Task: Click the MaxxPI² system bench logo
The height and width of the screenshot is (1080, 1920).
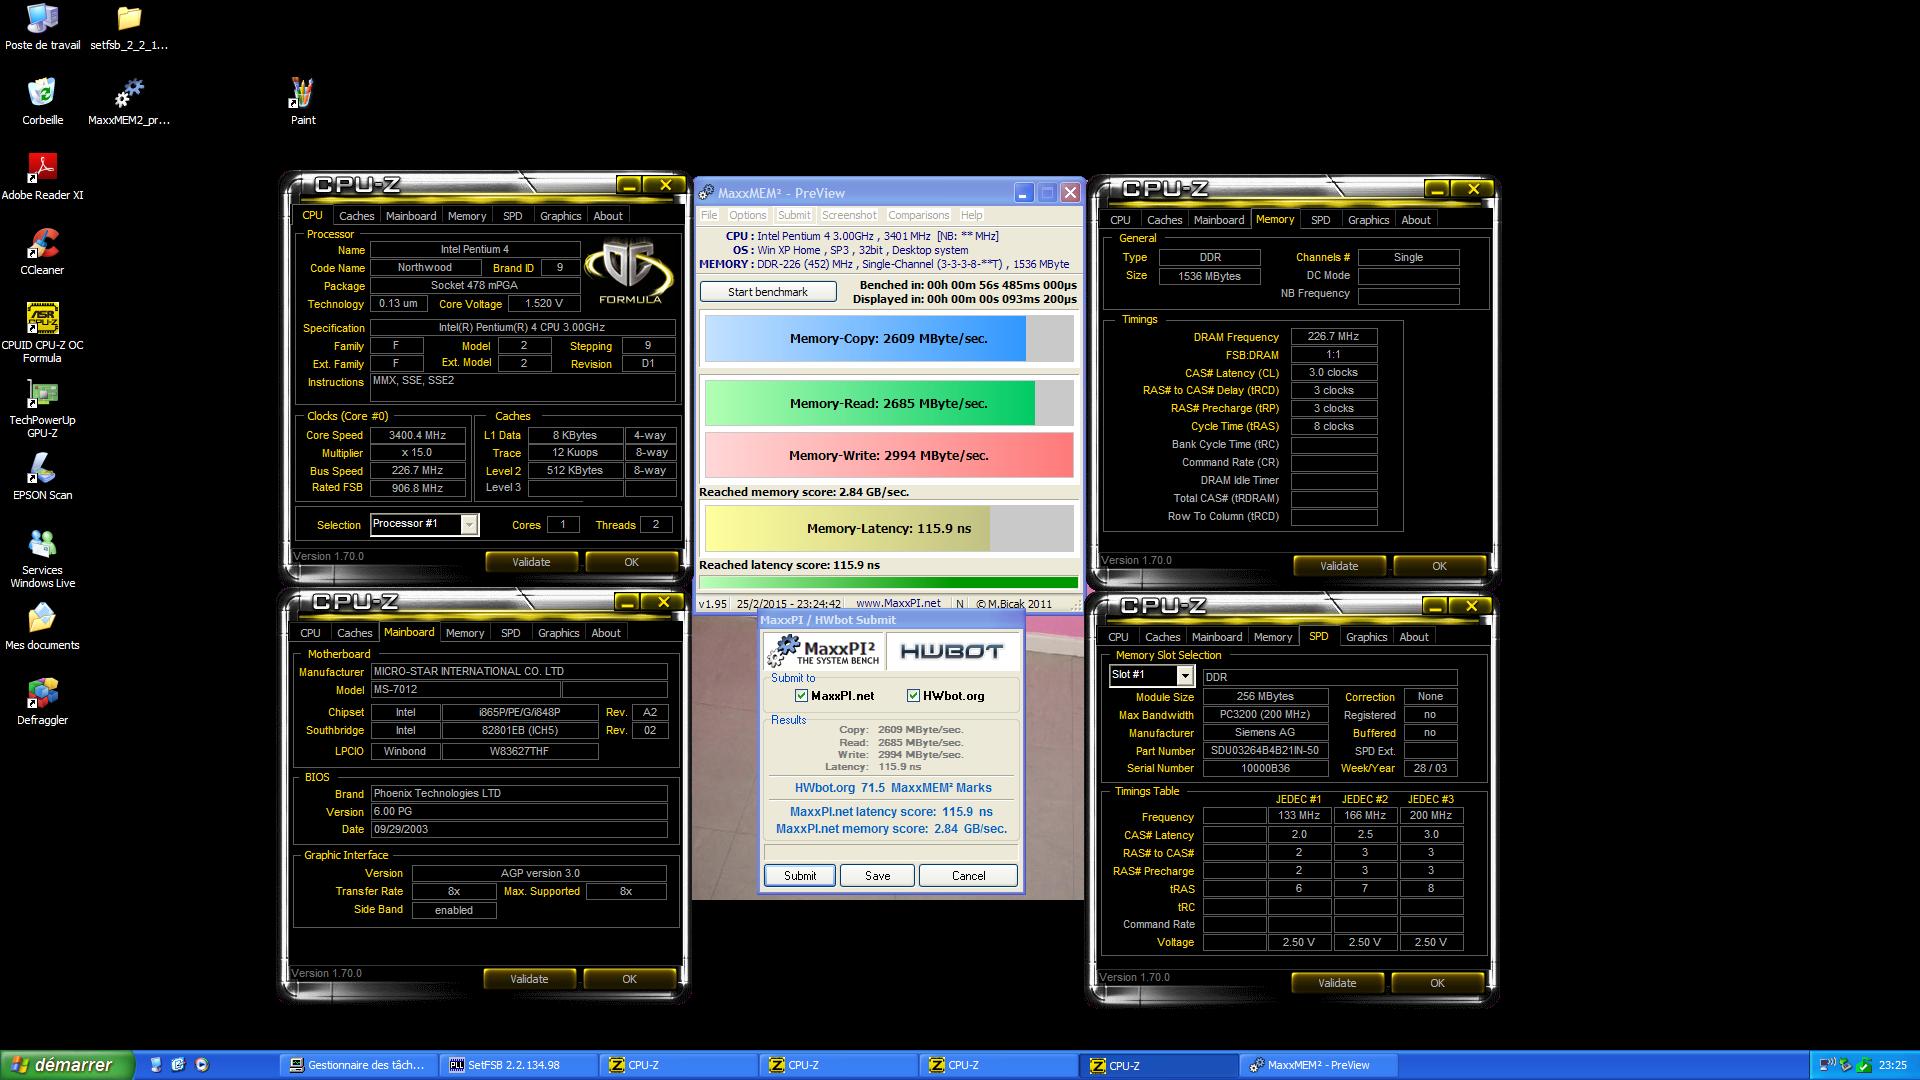Action: [823, 651]
